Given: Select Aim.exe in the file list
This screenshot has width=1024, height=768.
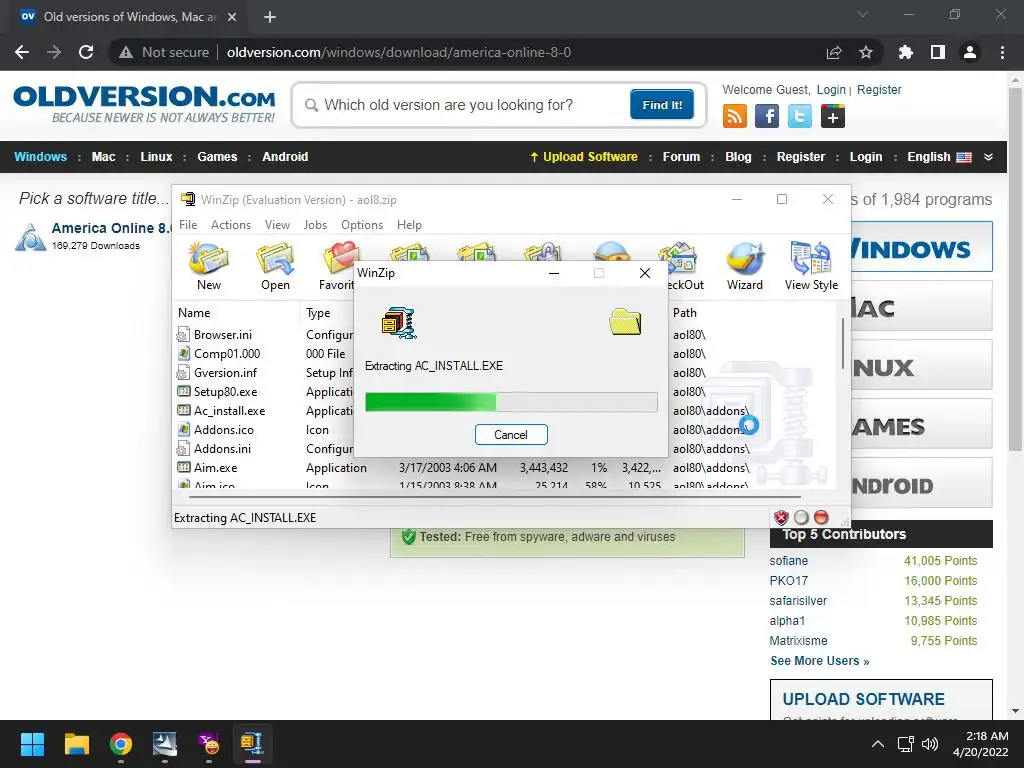Looking at the screenshot, I should click(x=216, y=468).
